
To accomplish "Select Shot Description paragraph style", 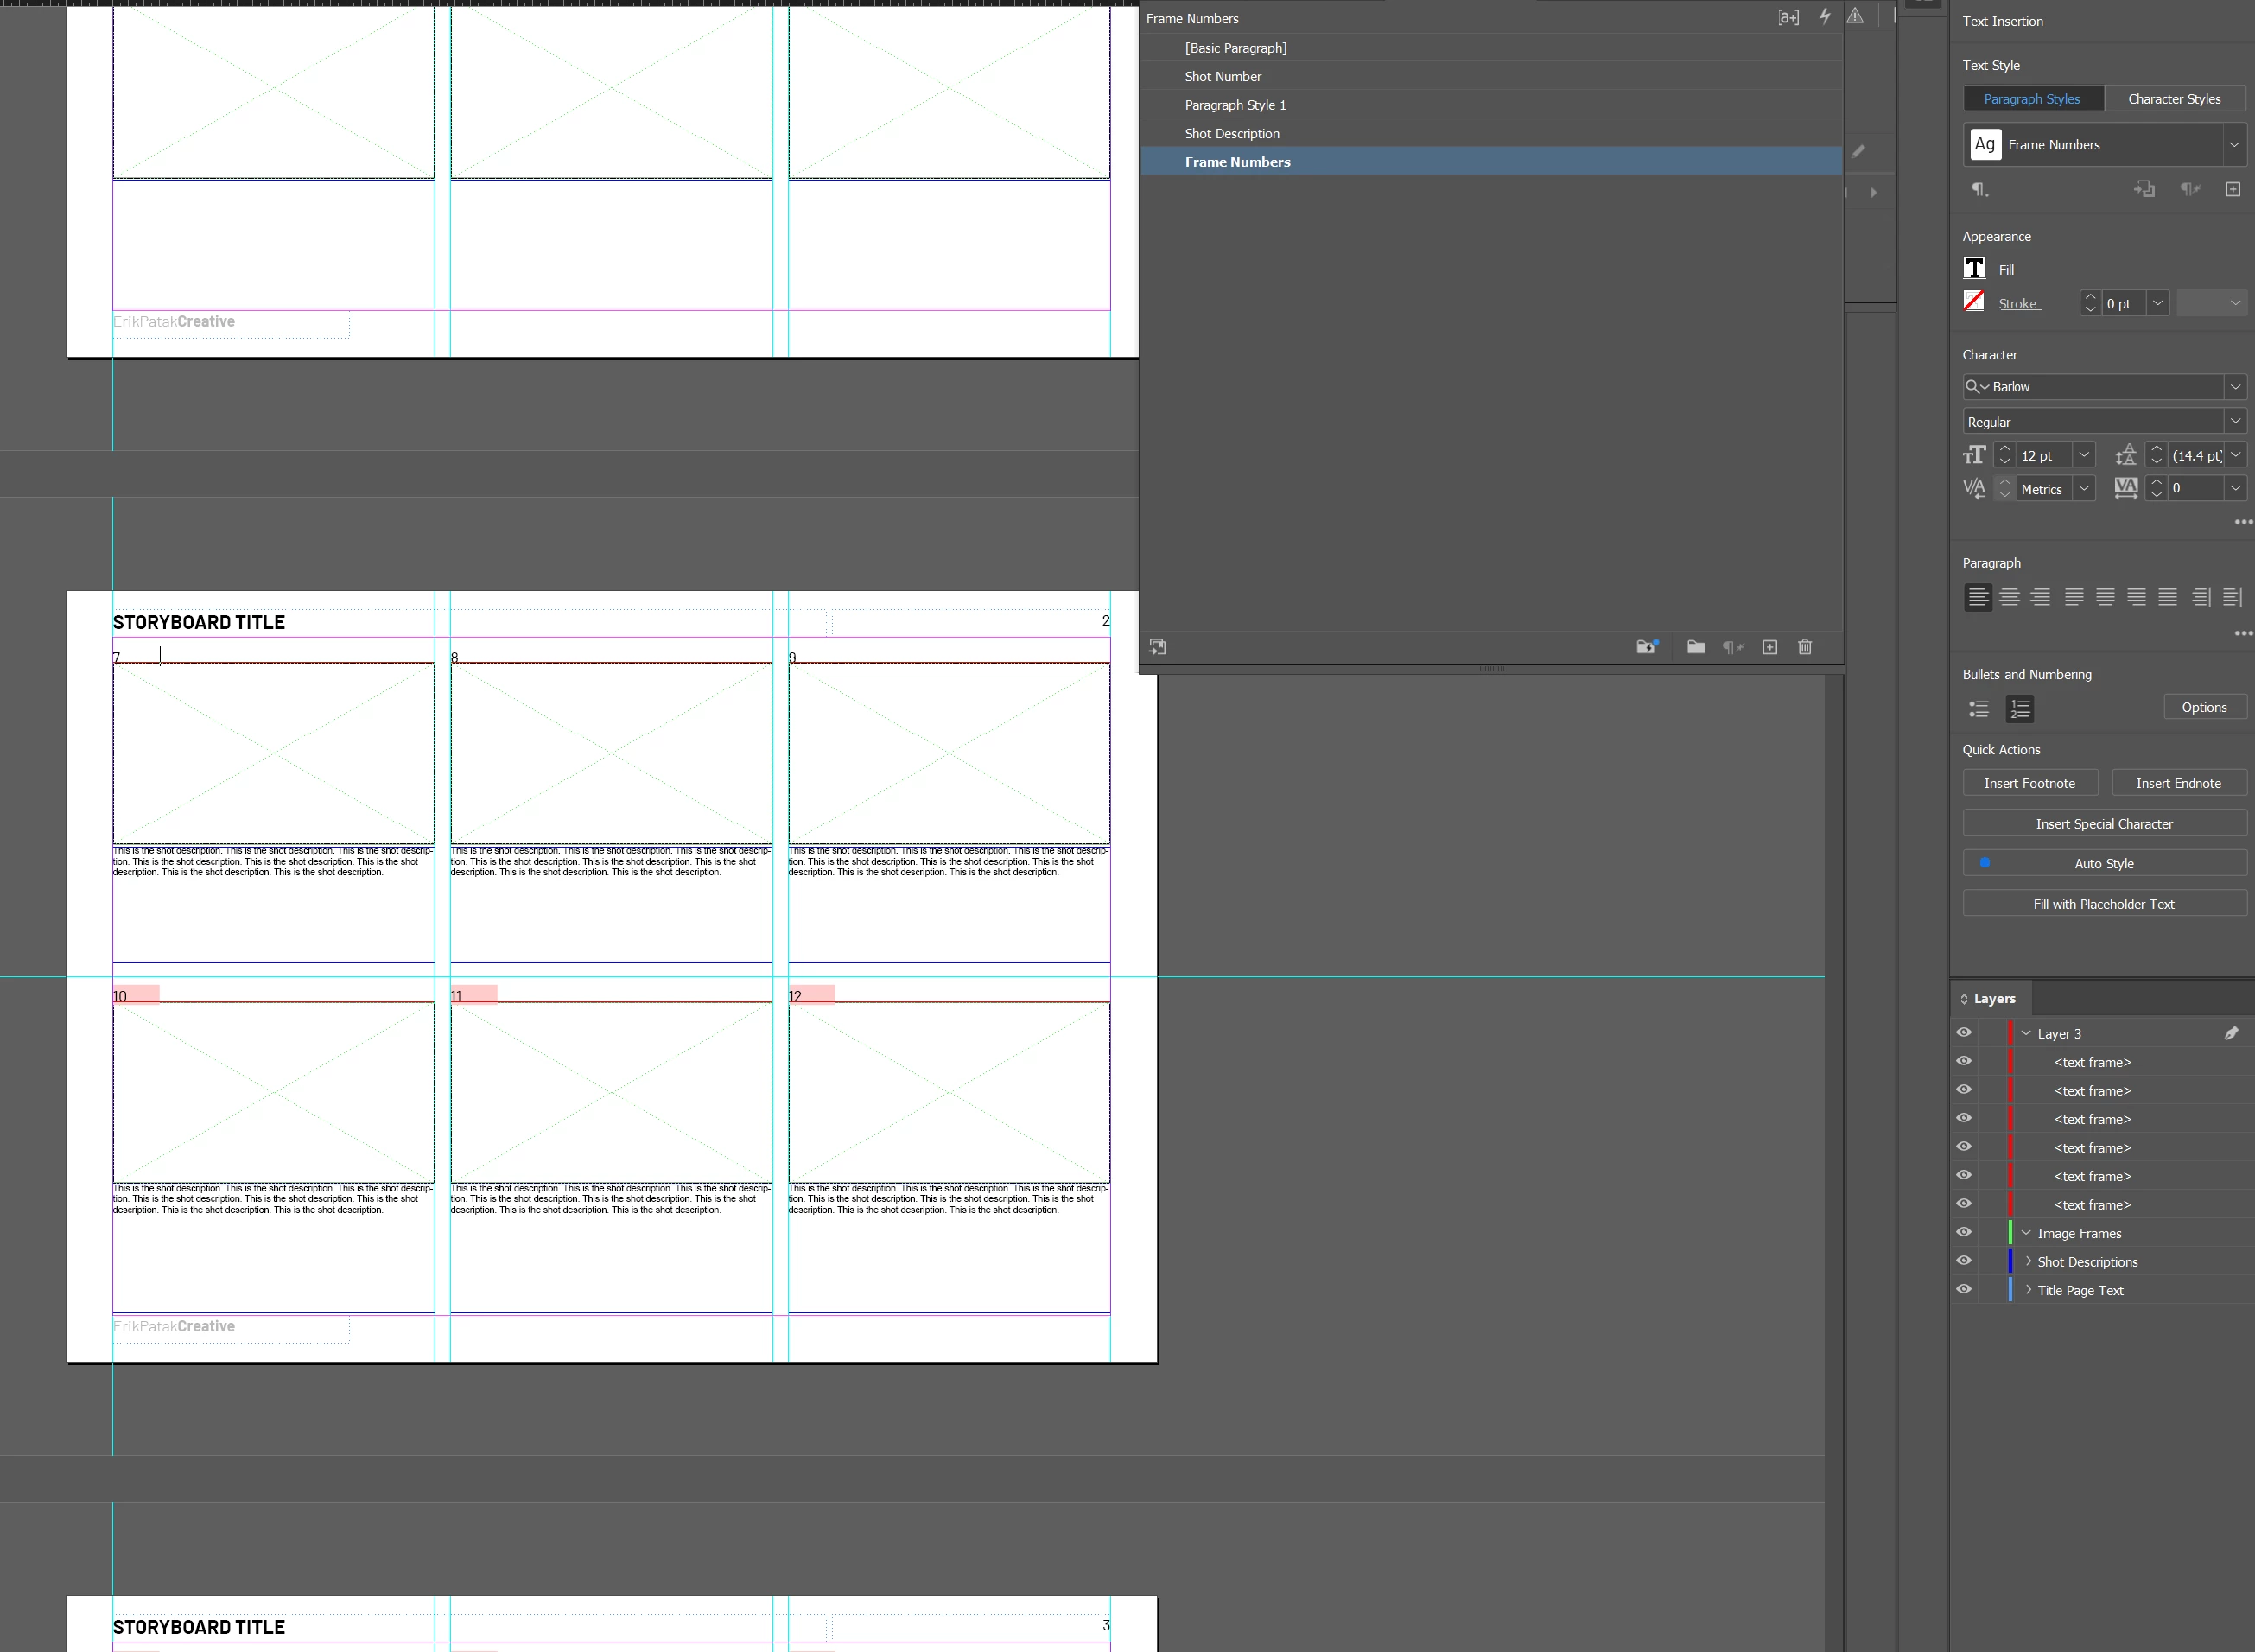I will pos(1231,133).
